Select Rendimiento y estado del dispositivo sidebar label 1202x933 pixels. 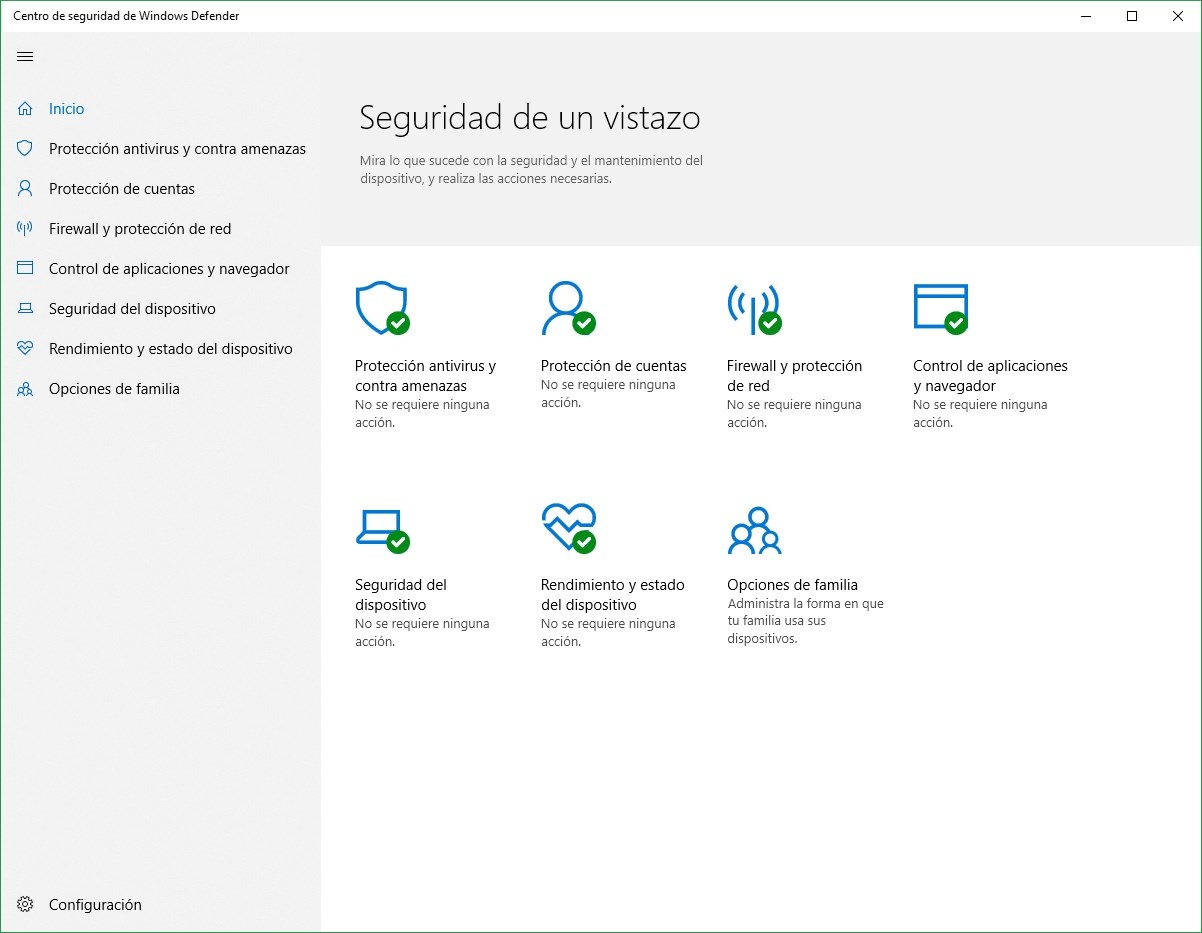point(171,348)
